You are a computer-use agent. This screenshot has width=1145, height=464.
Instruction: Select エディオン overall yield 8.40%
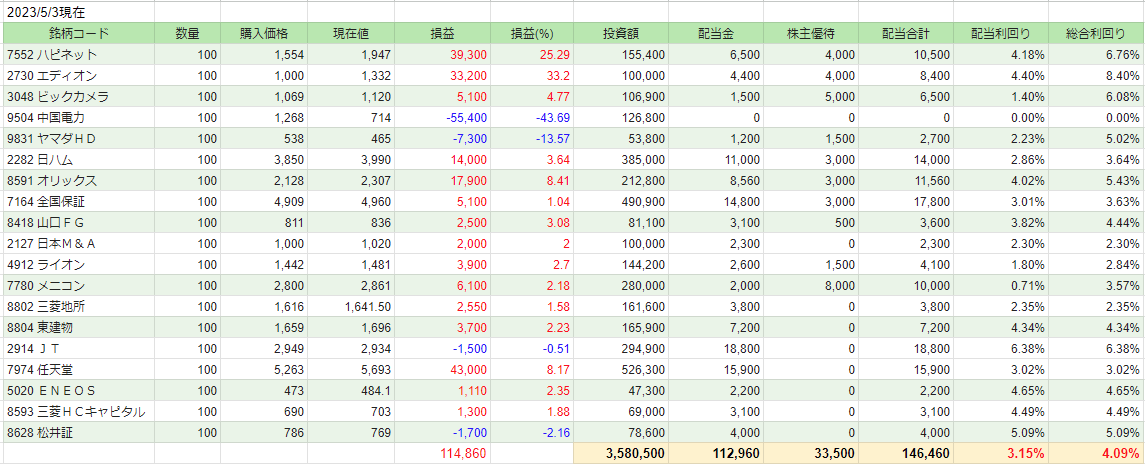1097,76
